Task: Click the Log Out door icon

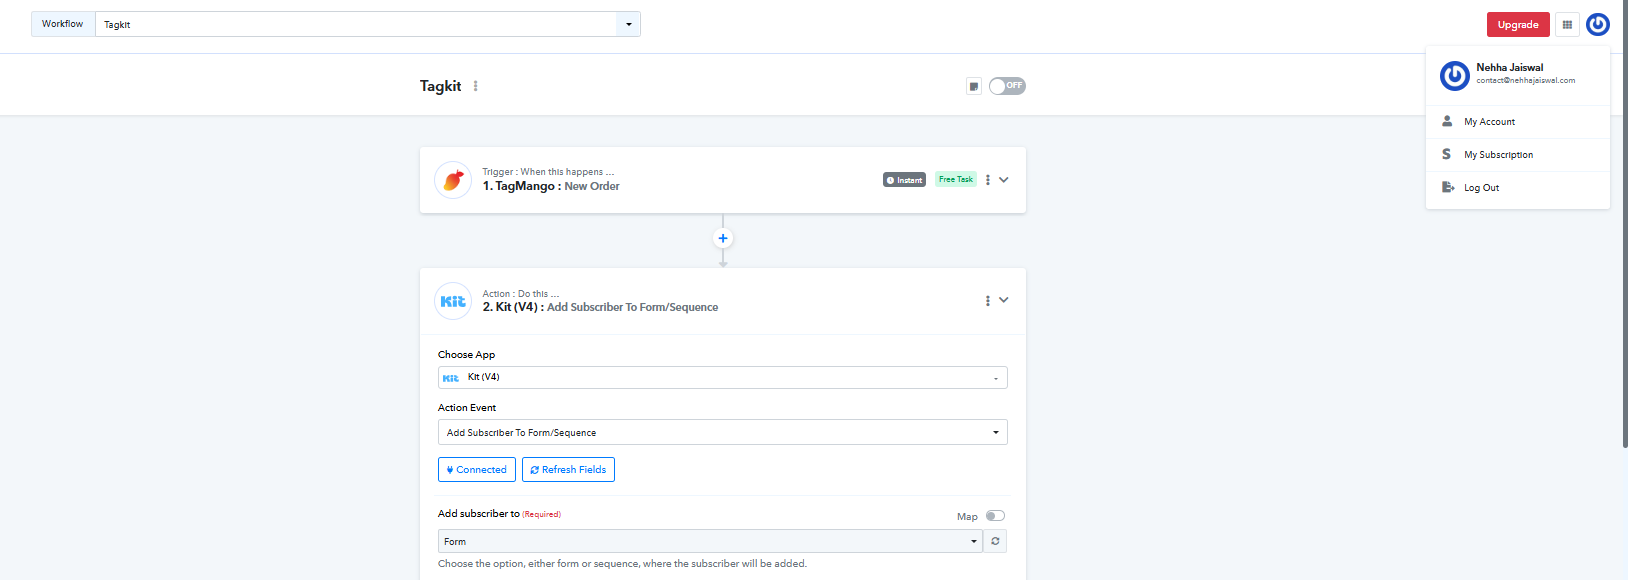Action: pyautogui.click(x=1447, y=187)
